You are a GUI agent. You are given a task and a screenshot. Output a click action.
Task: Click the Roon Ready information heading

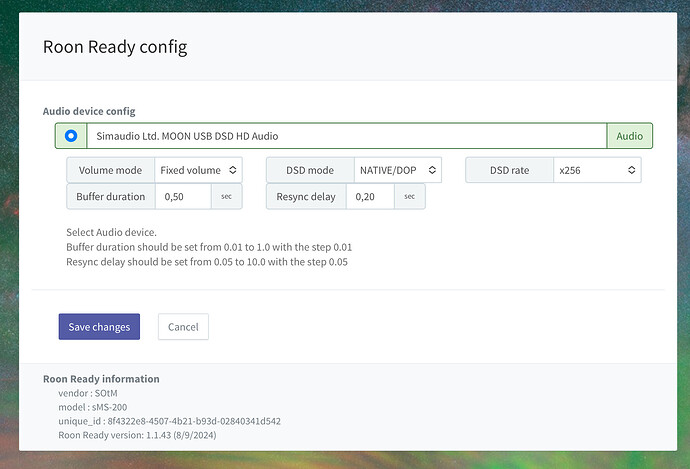pos(101,379)
